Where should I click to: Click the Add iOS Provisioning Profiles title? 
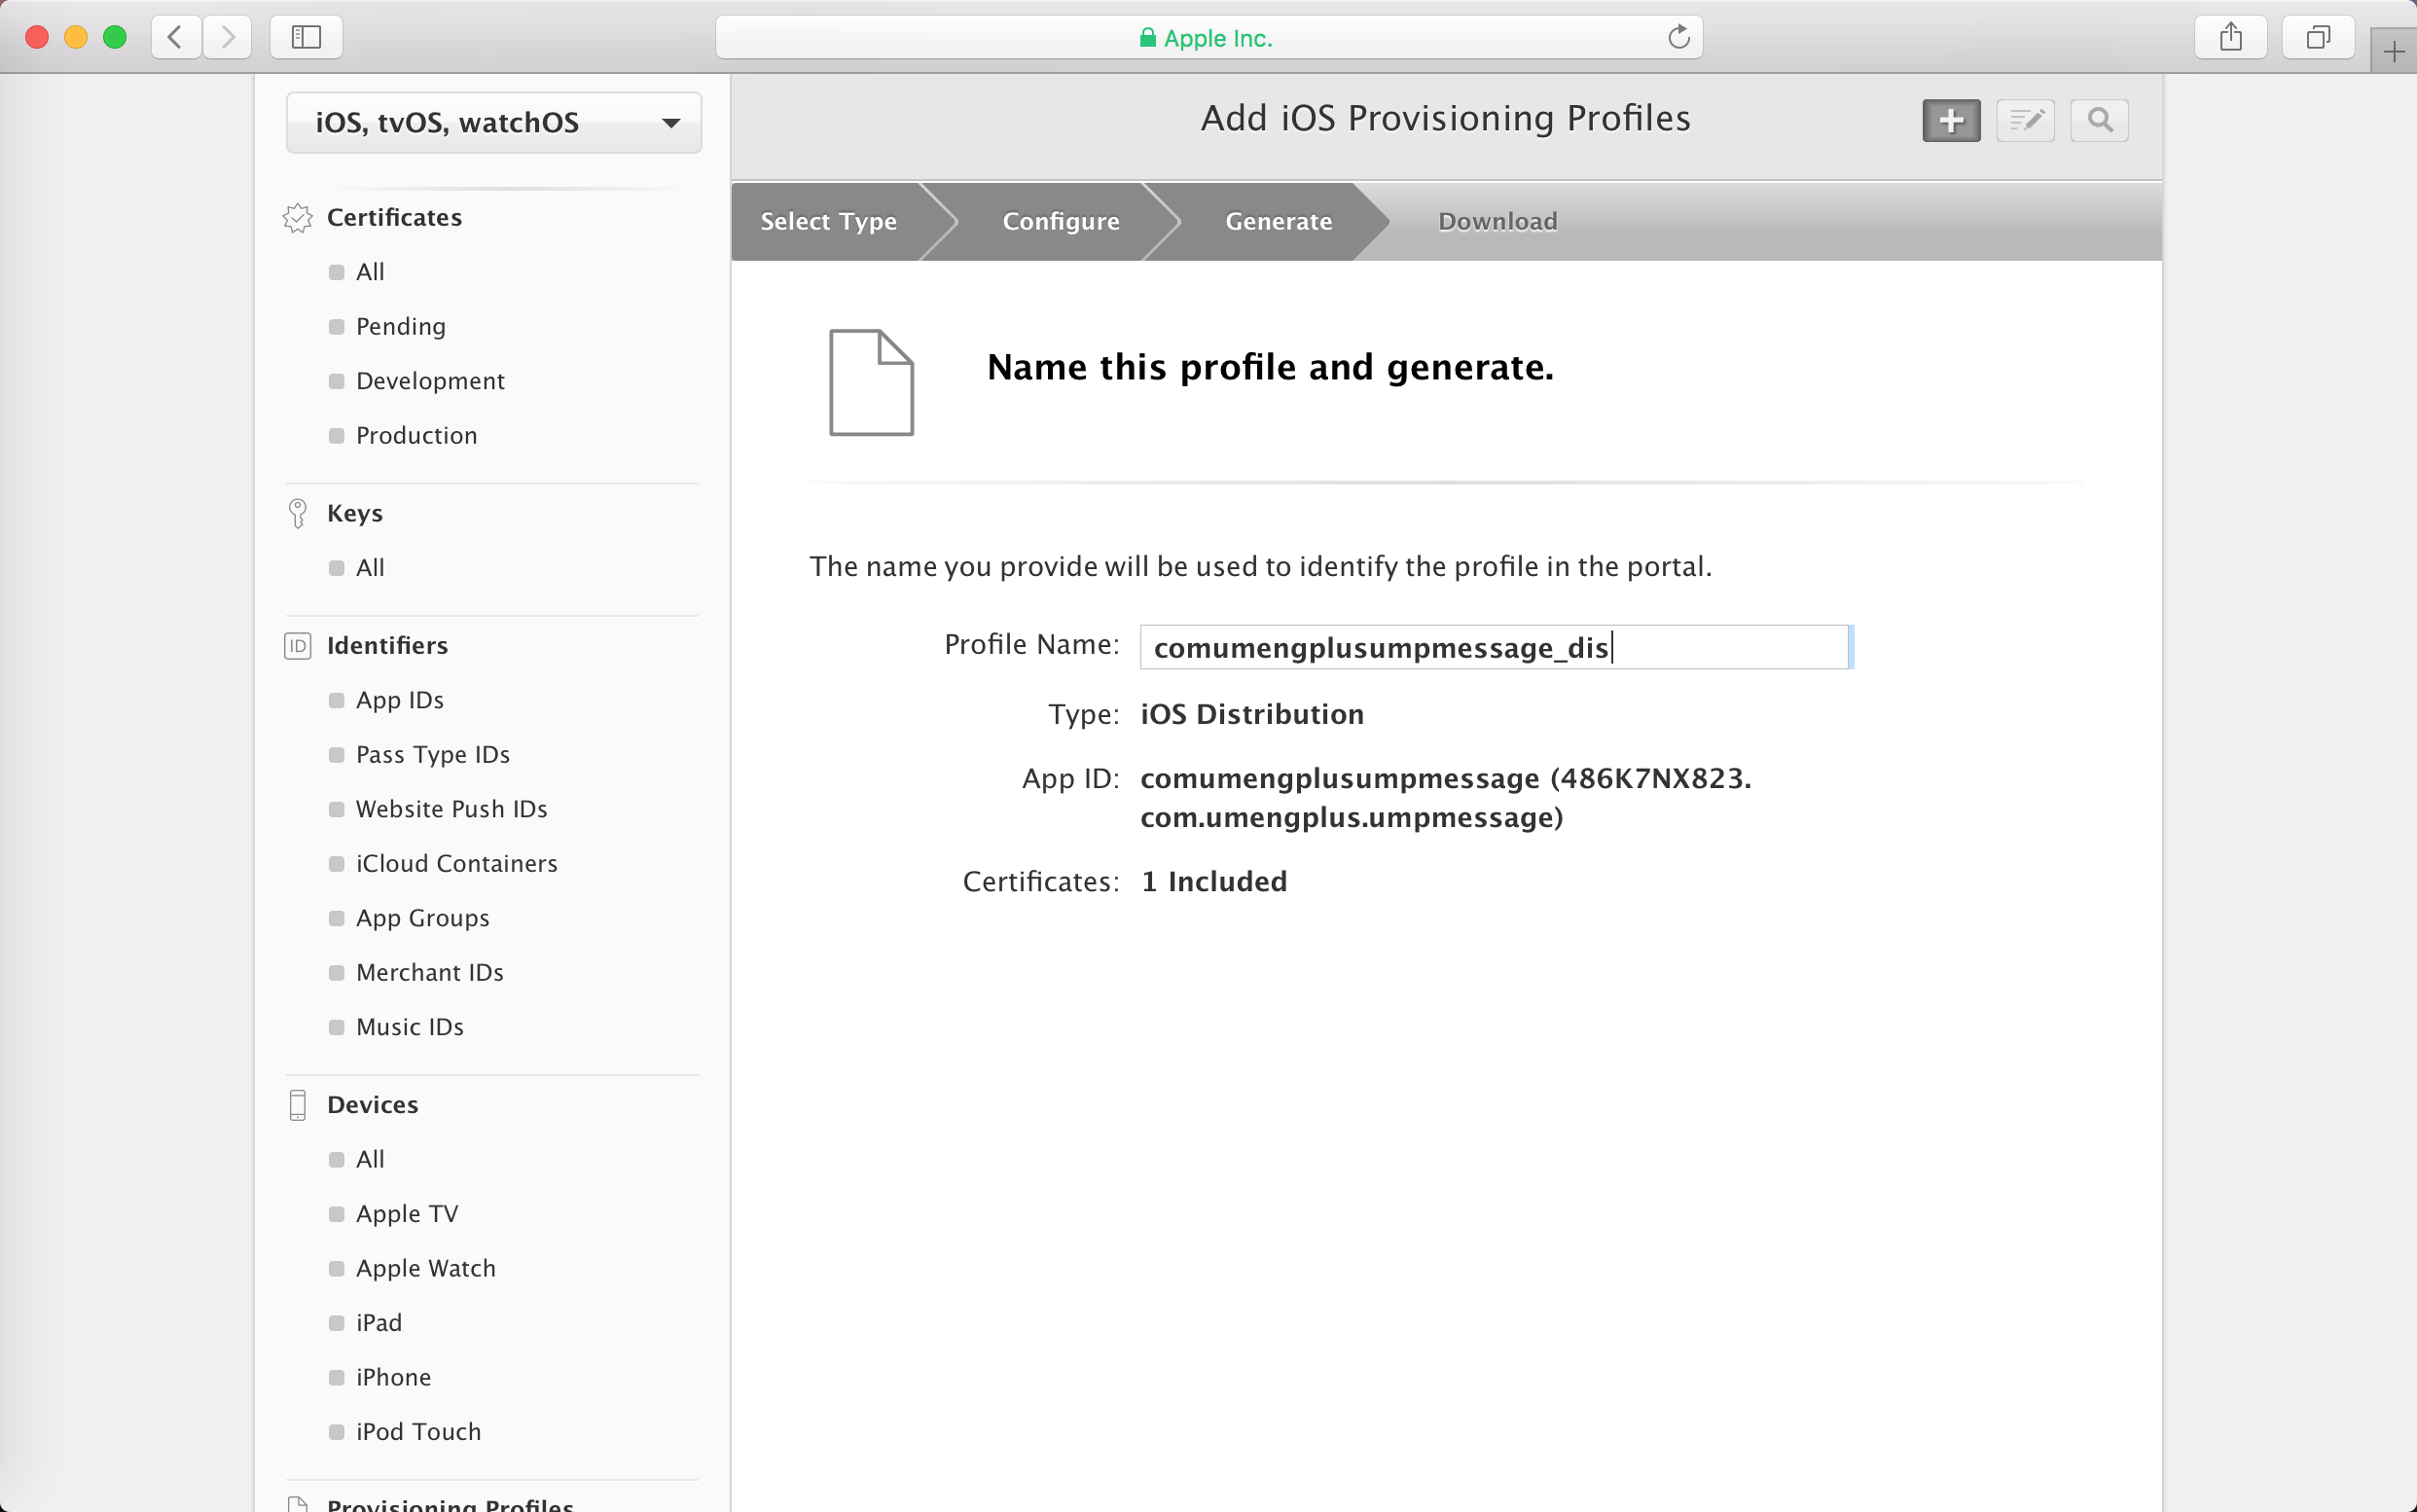(x=1445, y=119)
